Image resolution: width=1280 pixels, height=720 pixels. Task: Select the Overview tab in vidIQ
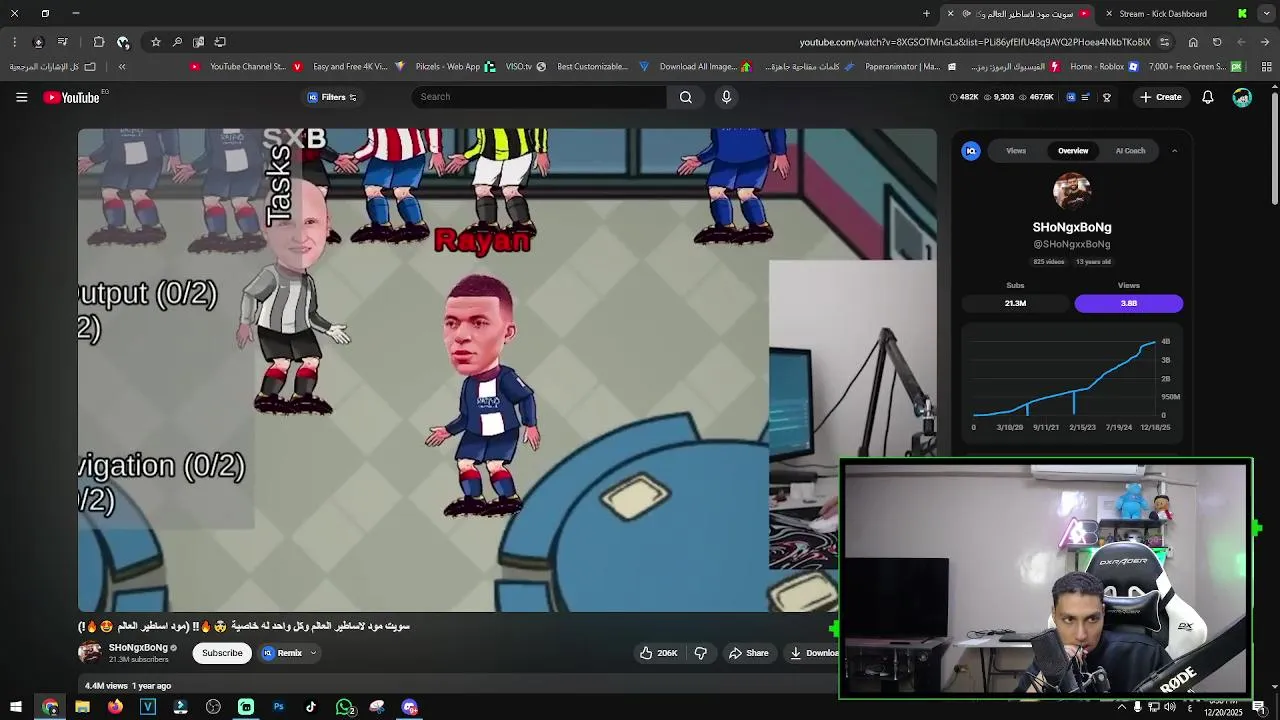click(x=1073, y=151)
